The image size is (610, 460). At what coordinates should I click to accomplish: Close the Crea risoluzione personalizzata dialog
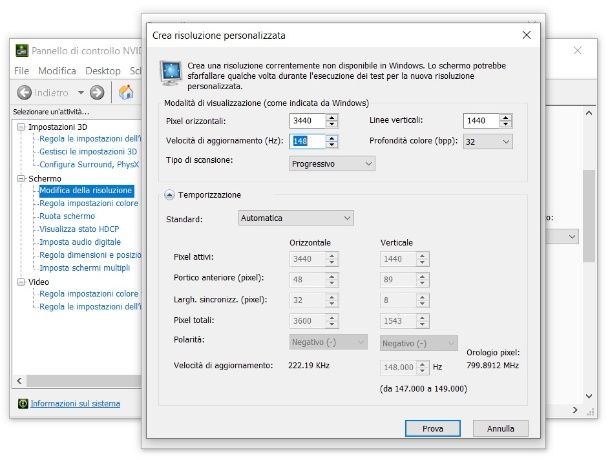pos(527,35)
